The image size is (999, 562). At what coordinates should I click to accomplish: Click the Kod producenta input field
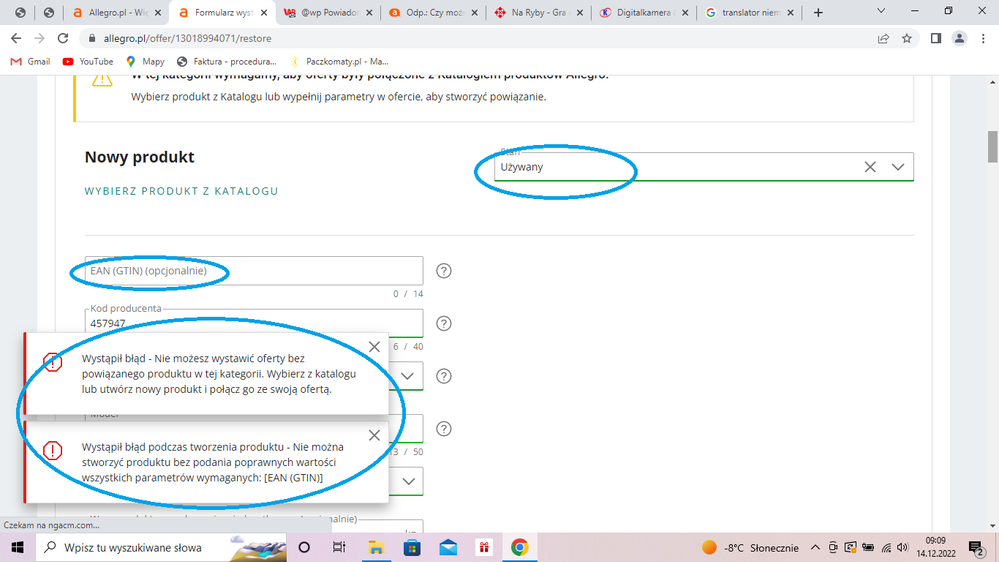point(254,323)
